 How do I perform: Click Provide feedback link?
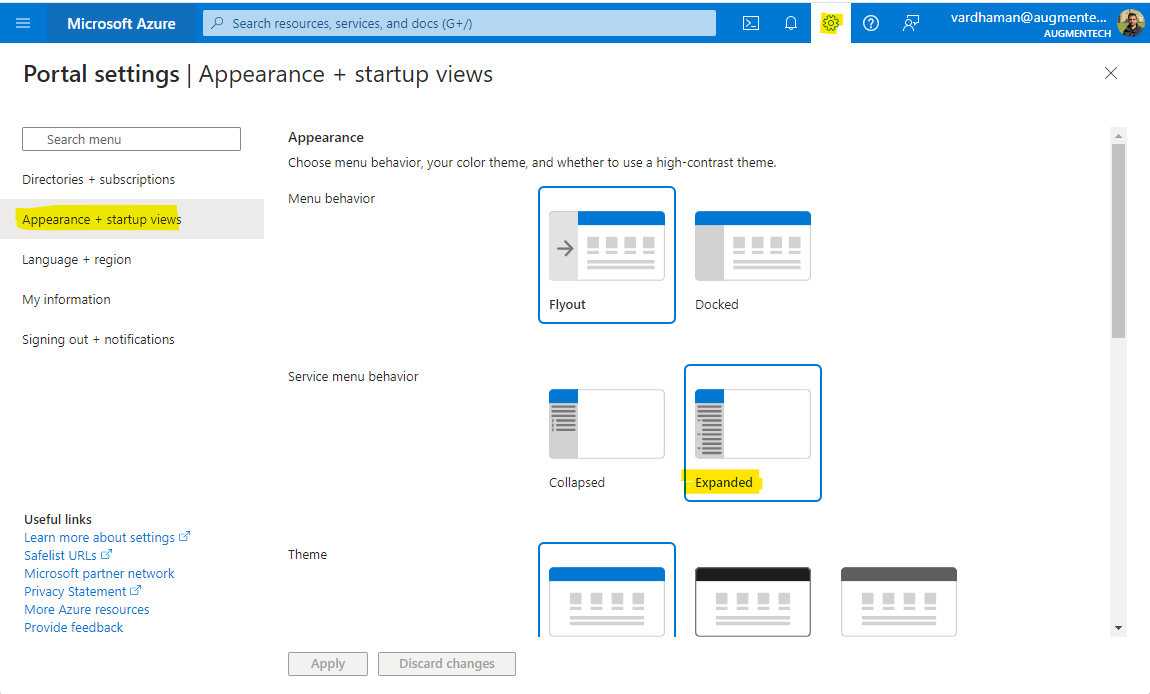point(73,627)
